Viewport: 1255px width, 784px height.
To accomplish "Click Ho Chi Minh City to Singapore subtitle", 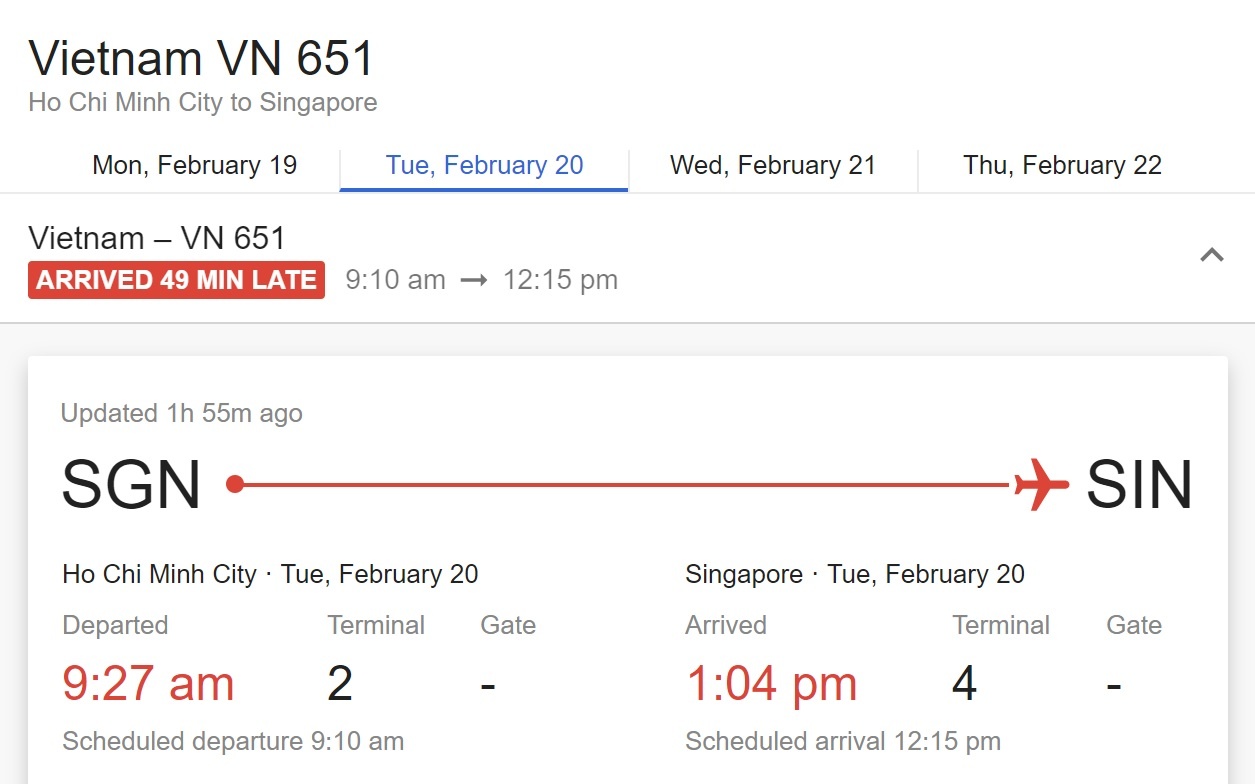I will [203, 102].
